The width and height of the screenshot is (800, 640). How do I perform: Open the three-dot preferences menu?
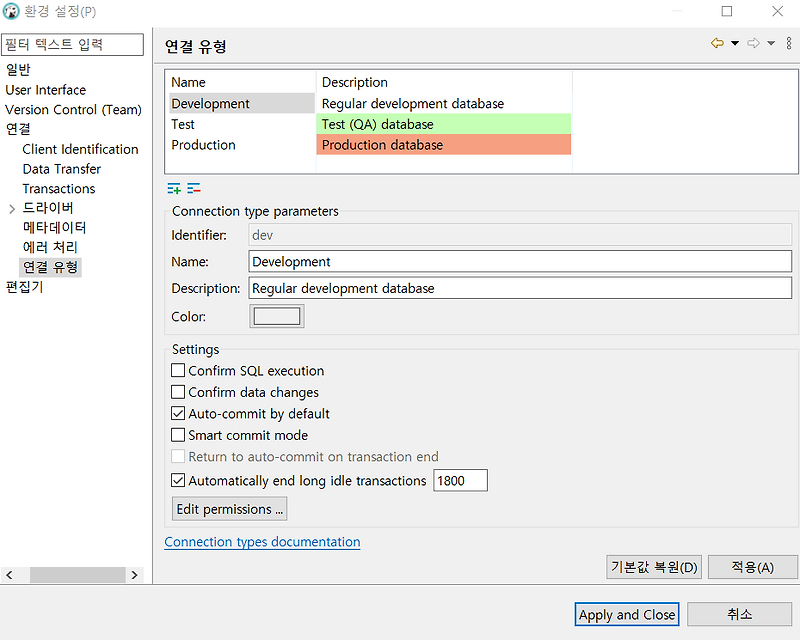click(x=789, y=43)
